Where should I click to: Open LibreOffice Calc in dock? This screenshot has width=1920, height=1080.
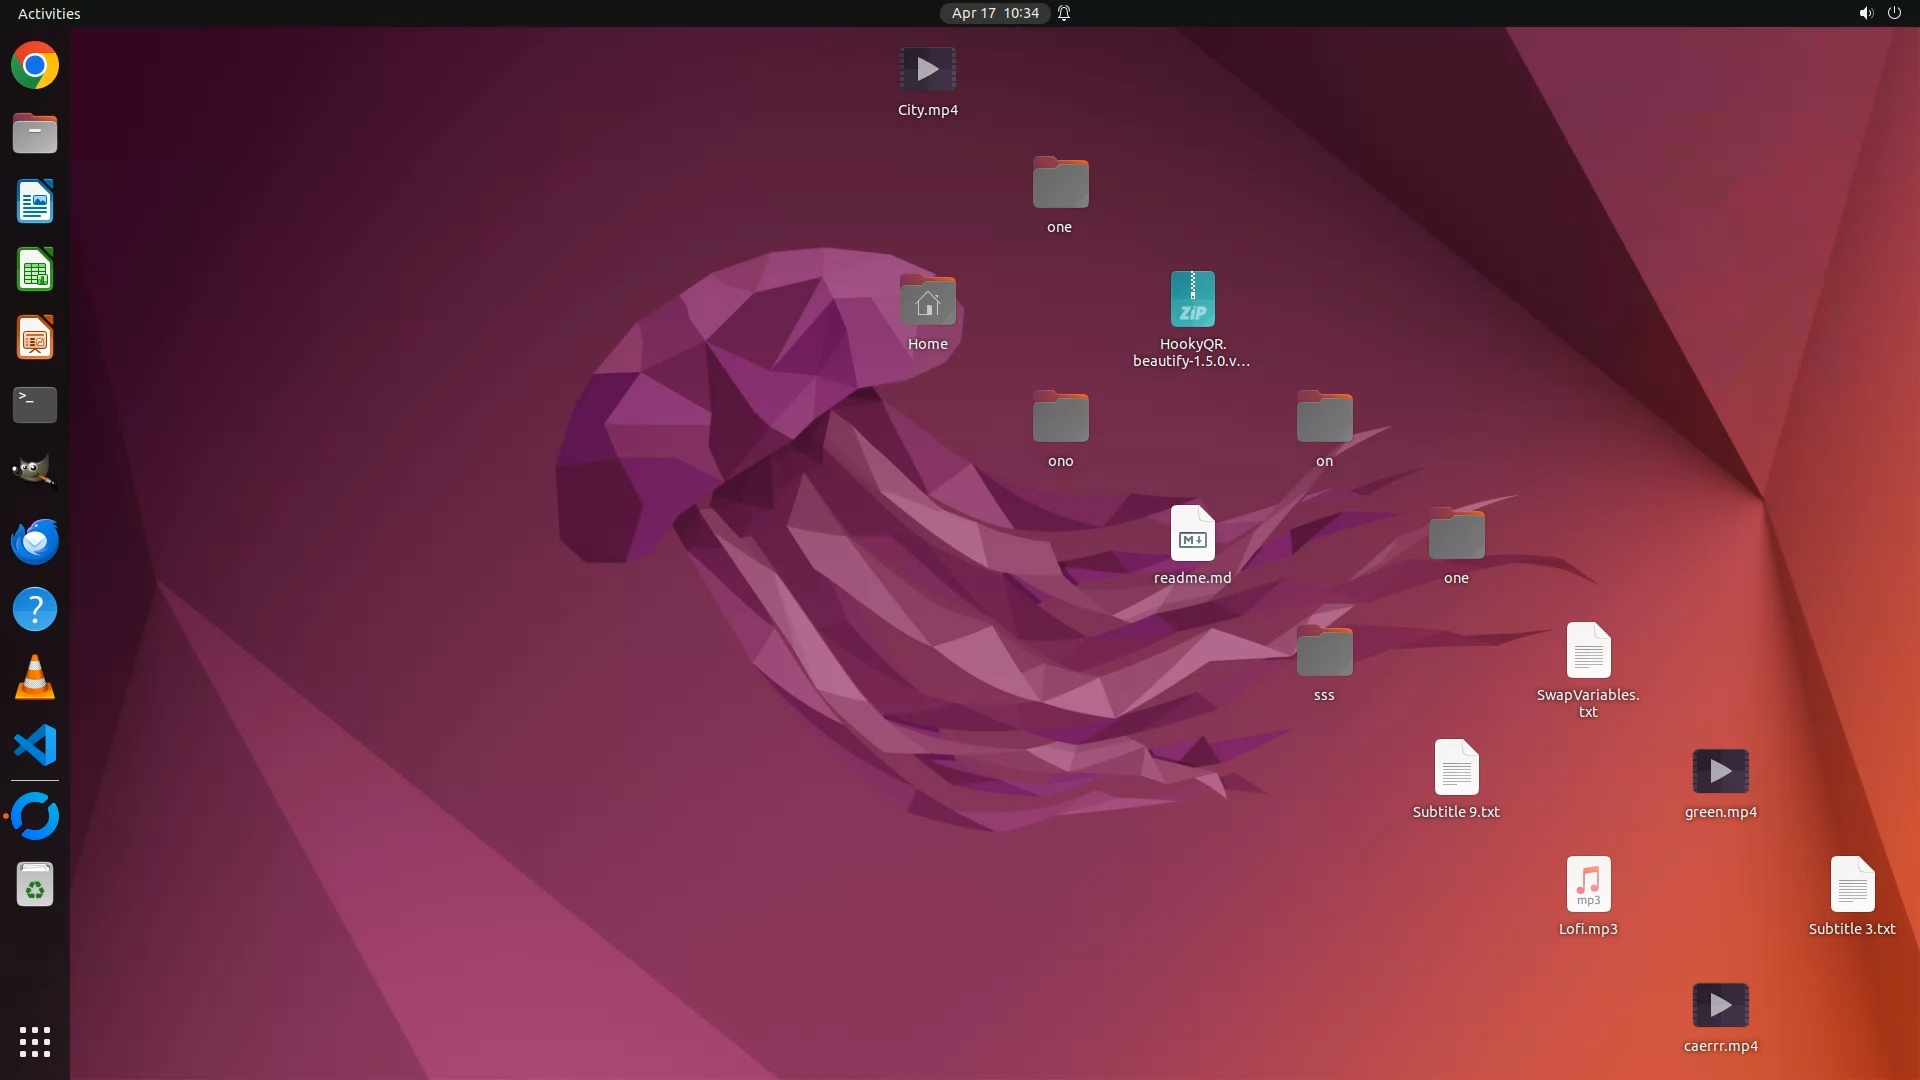pos(35,270)
